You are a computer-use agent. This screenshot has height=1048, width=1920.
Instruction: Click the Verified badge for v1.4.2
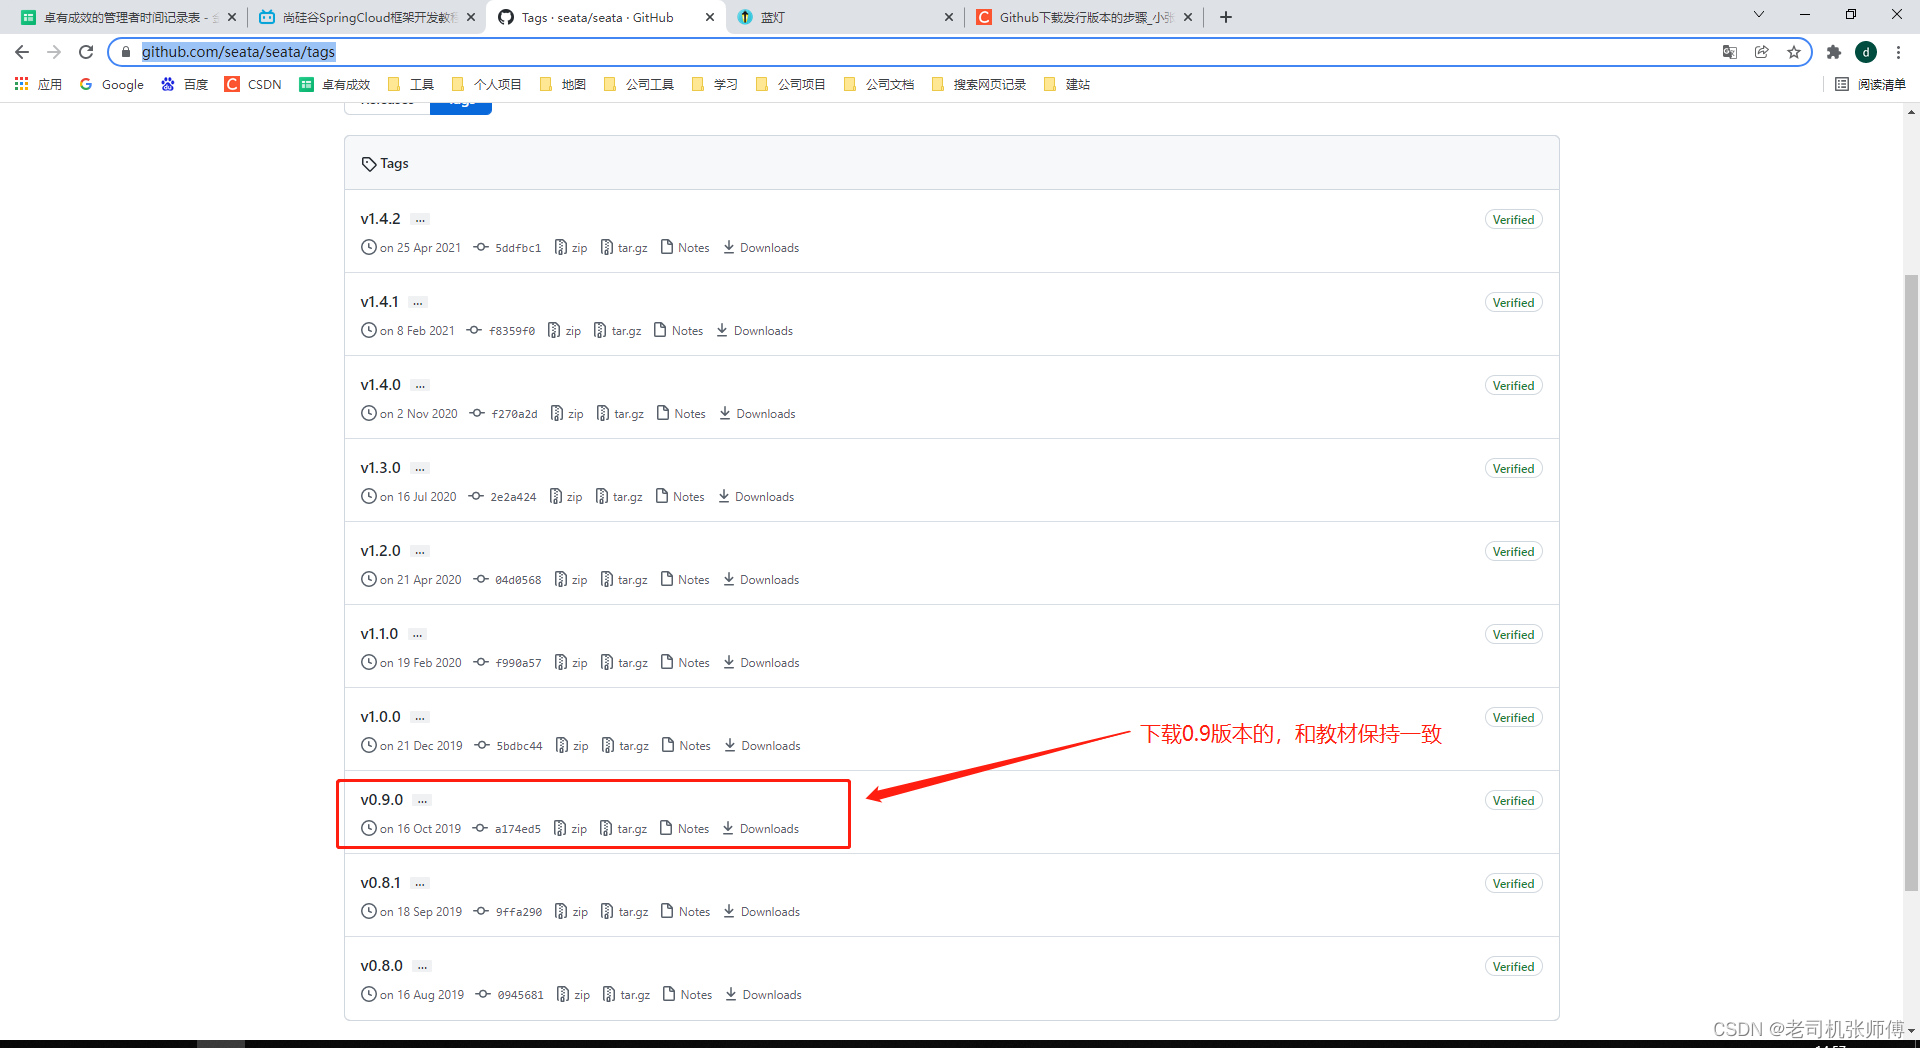point(1513,219)
